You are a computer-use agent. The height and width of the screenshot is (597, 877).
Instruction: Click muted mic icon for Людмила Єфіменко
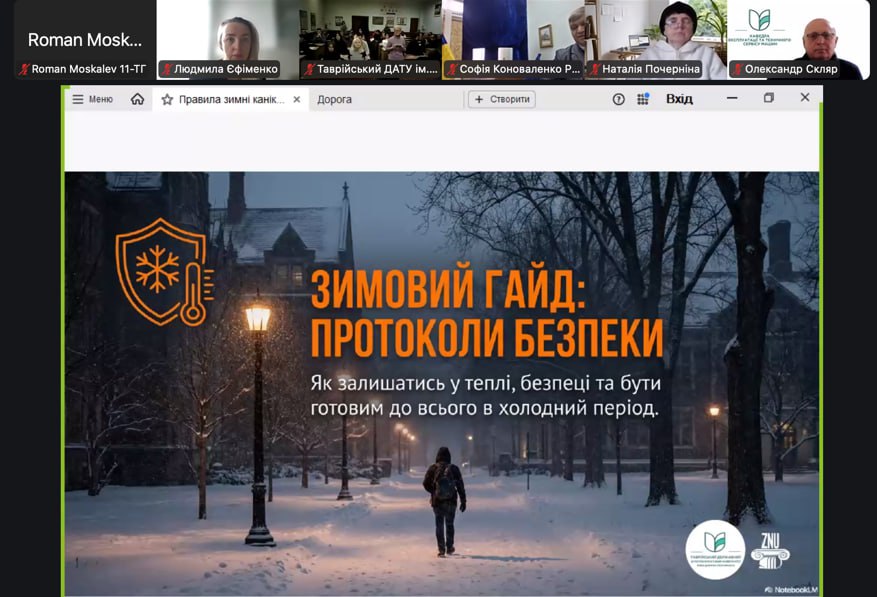[x=167, y=69]
